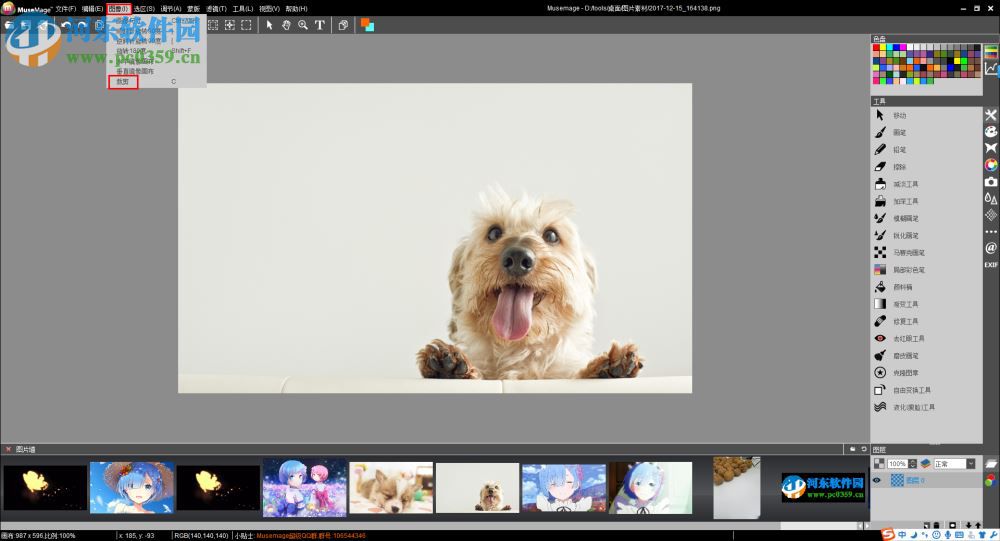Hide layer 0 with the eye icon

pyautogui.click(x=877, y=480)
